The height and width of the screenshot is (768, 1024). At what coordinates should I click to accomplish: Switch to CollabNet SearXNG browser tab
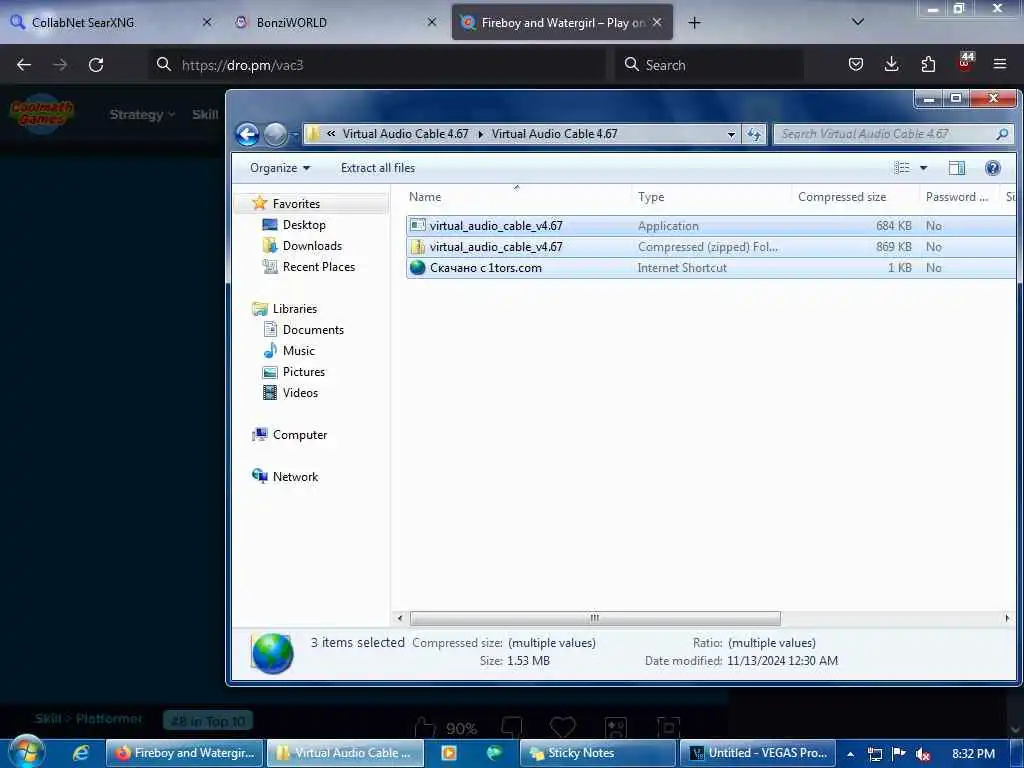[x=111, y=22]
